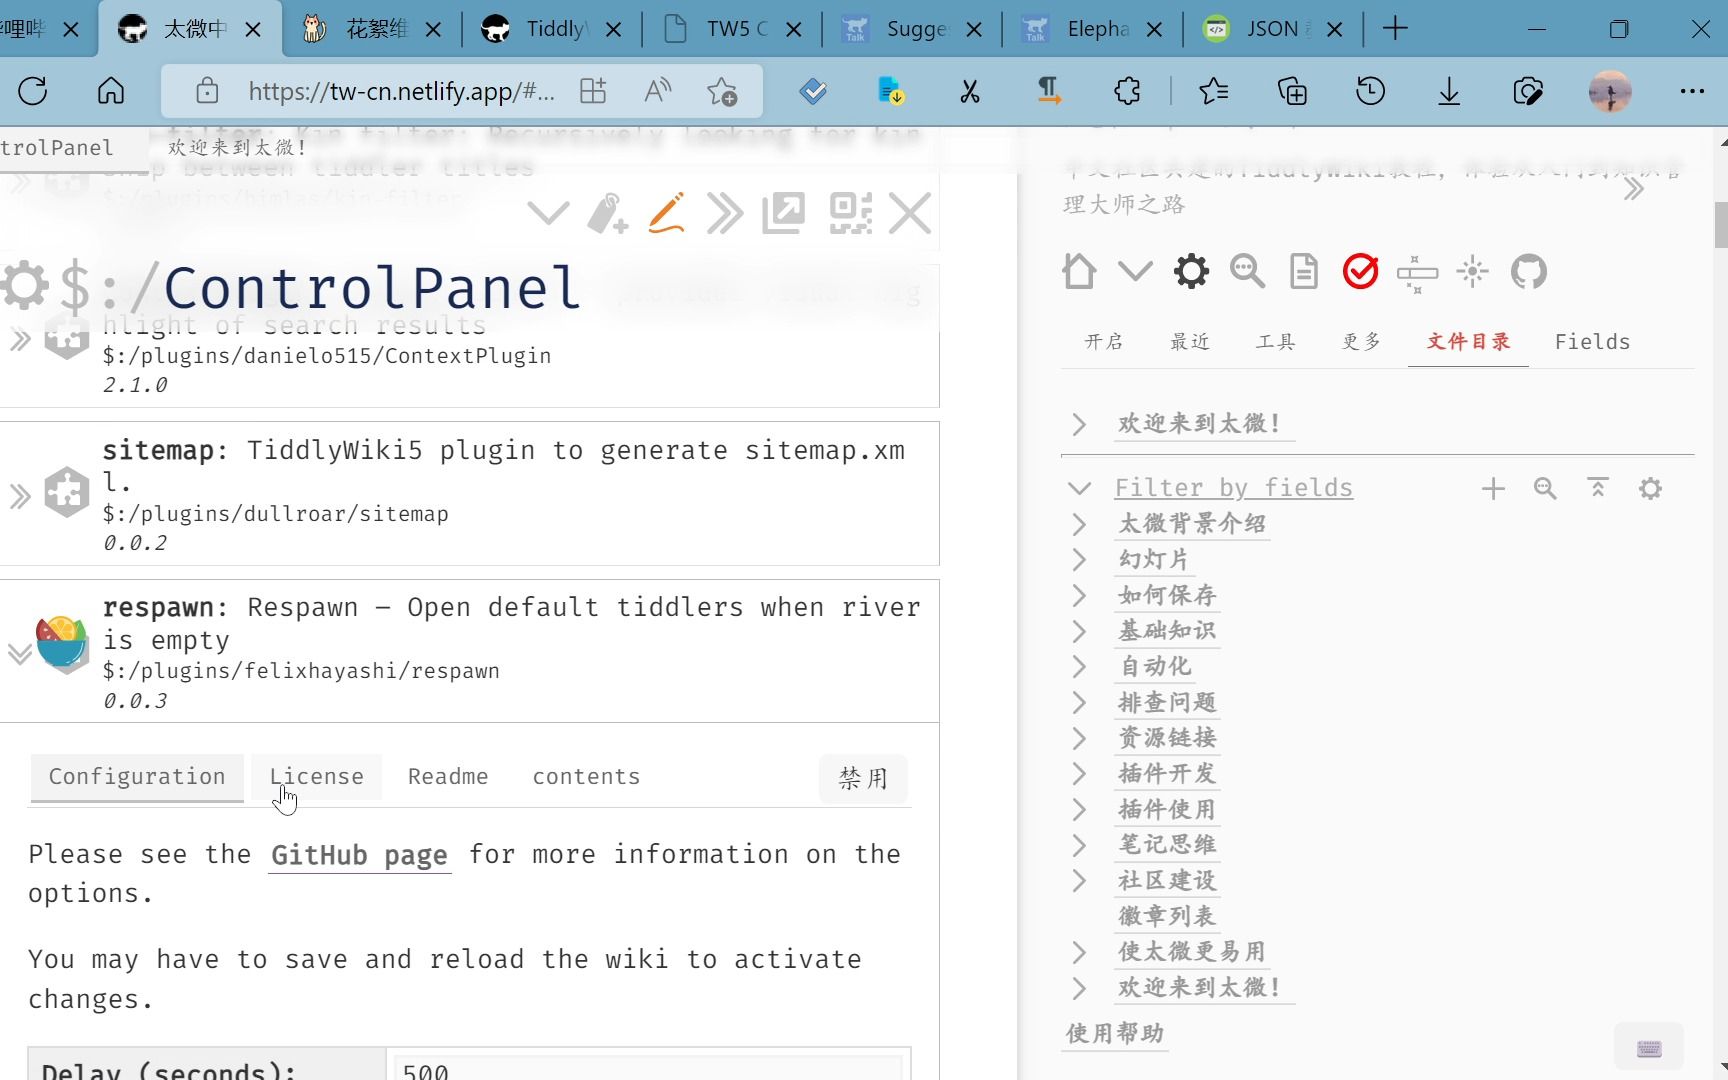The width and height of the screenshot is (1728, 1080).
Task: Open browser Settings and more menu
Action: pos(1692,92)
